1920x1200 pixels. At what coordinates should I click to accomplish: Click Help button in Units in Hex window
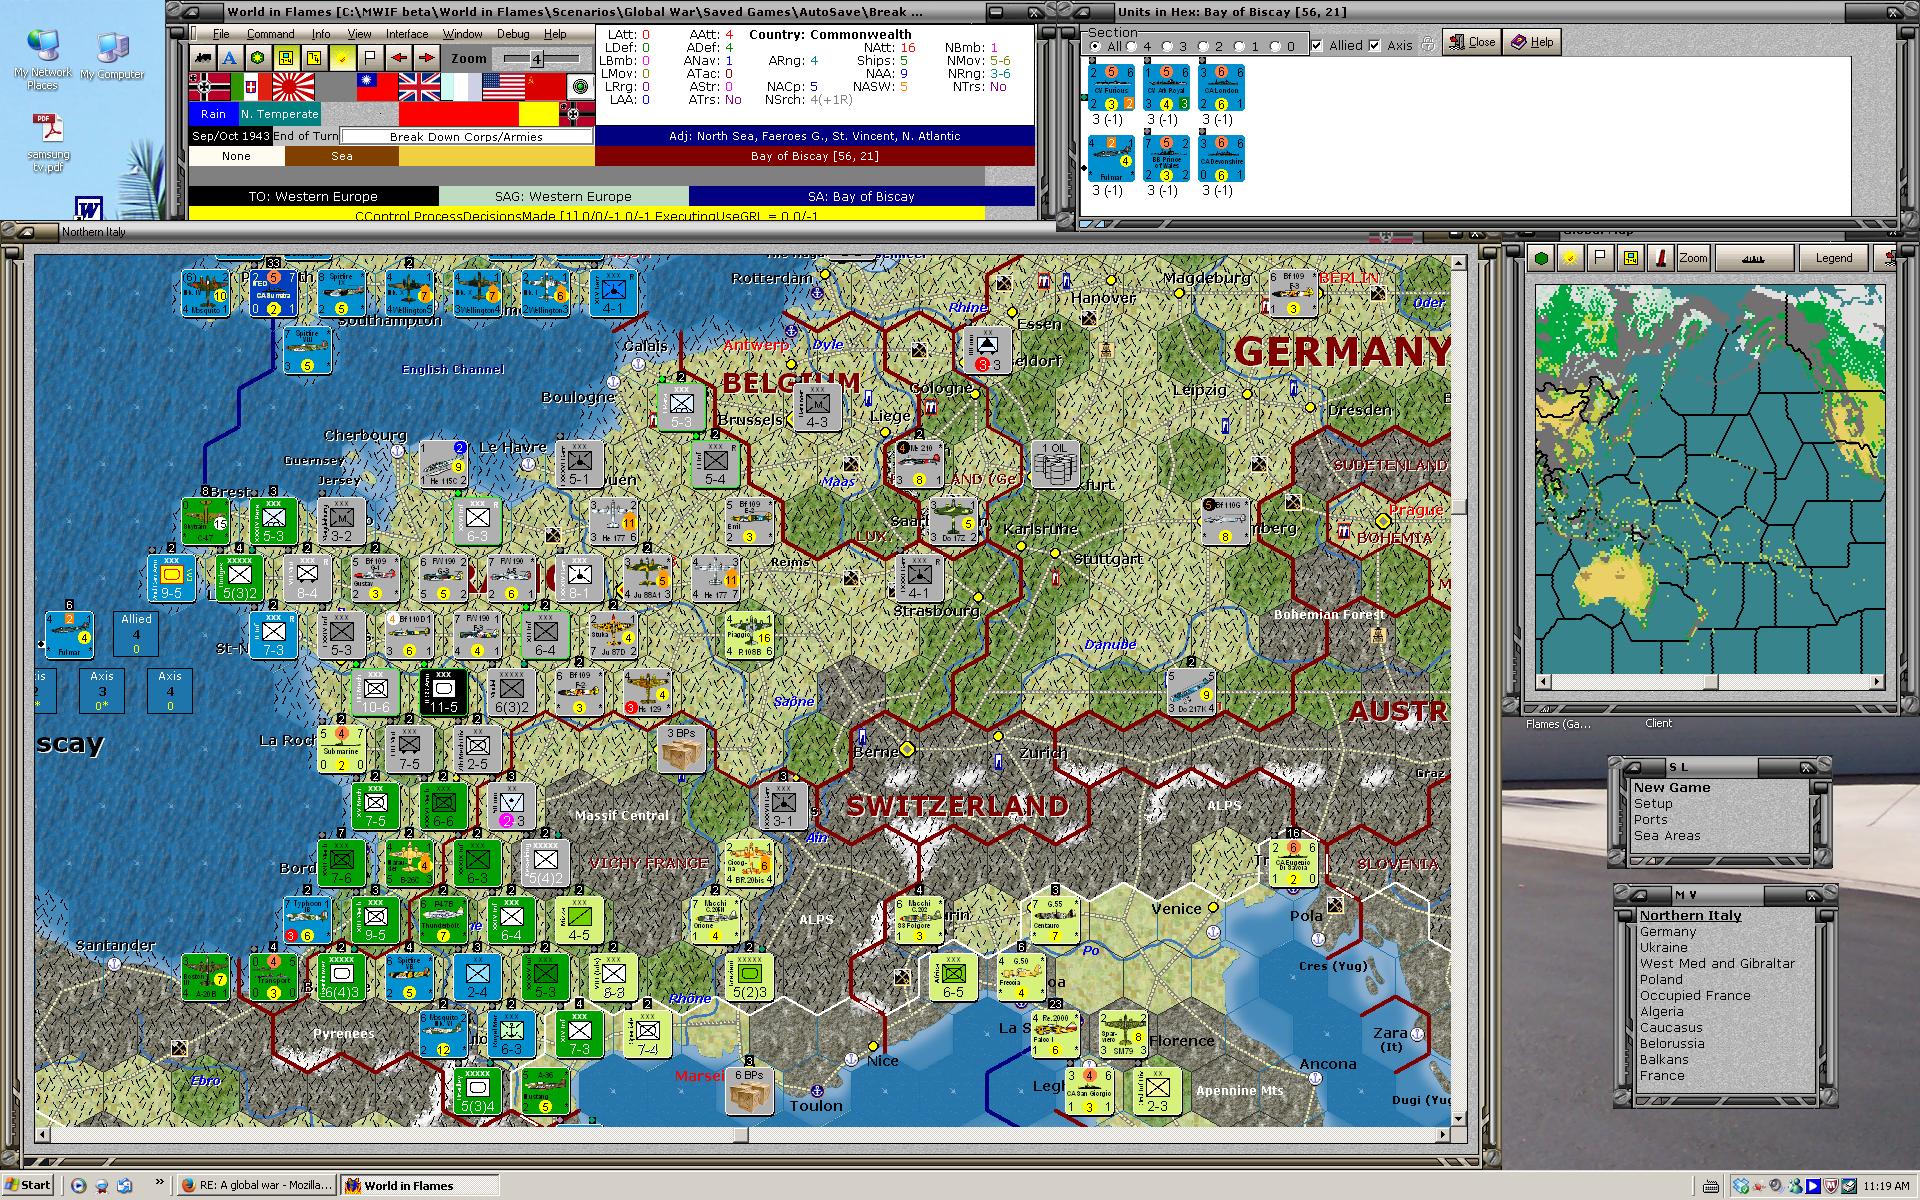pyautogui.click(x=1533, y=42)
